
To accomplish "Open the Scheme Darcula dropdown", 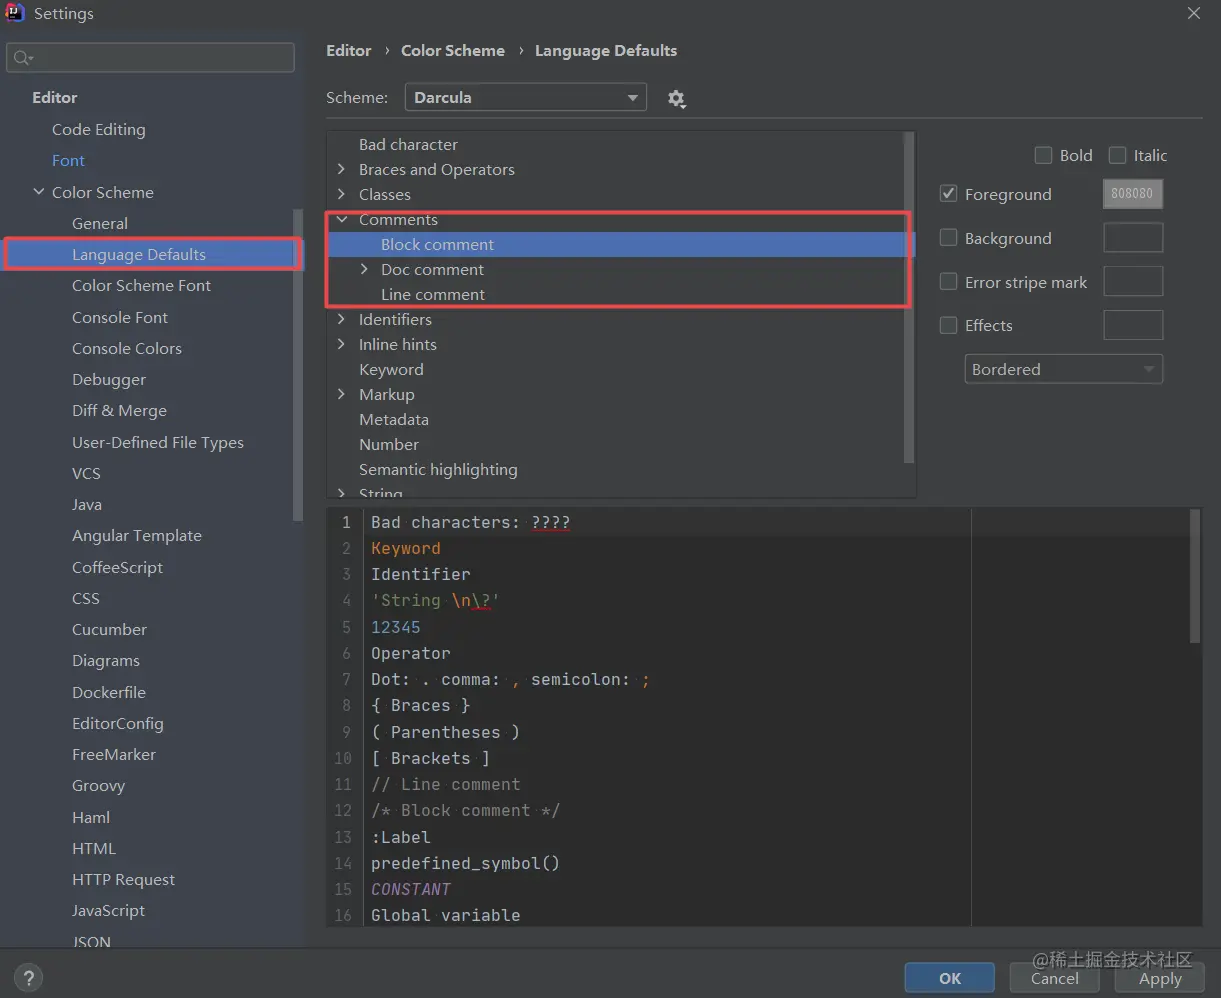I will 525,97.
